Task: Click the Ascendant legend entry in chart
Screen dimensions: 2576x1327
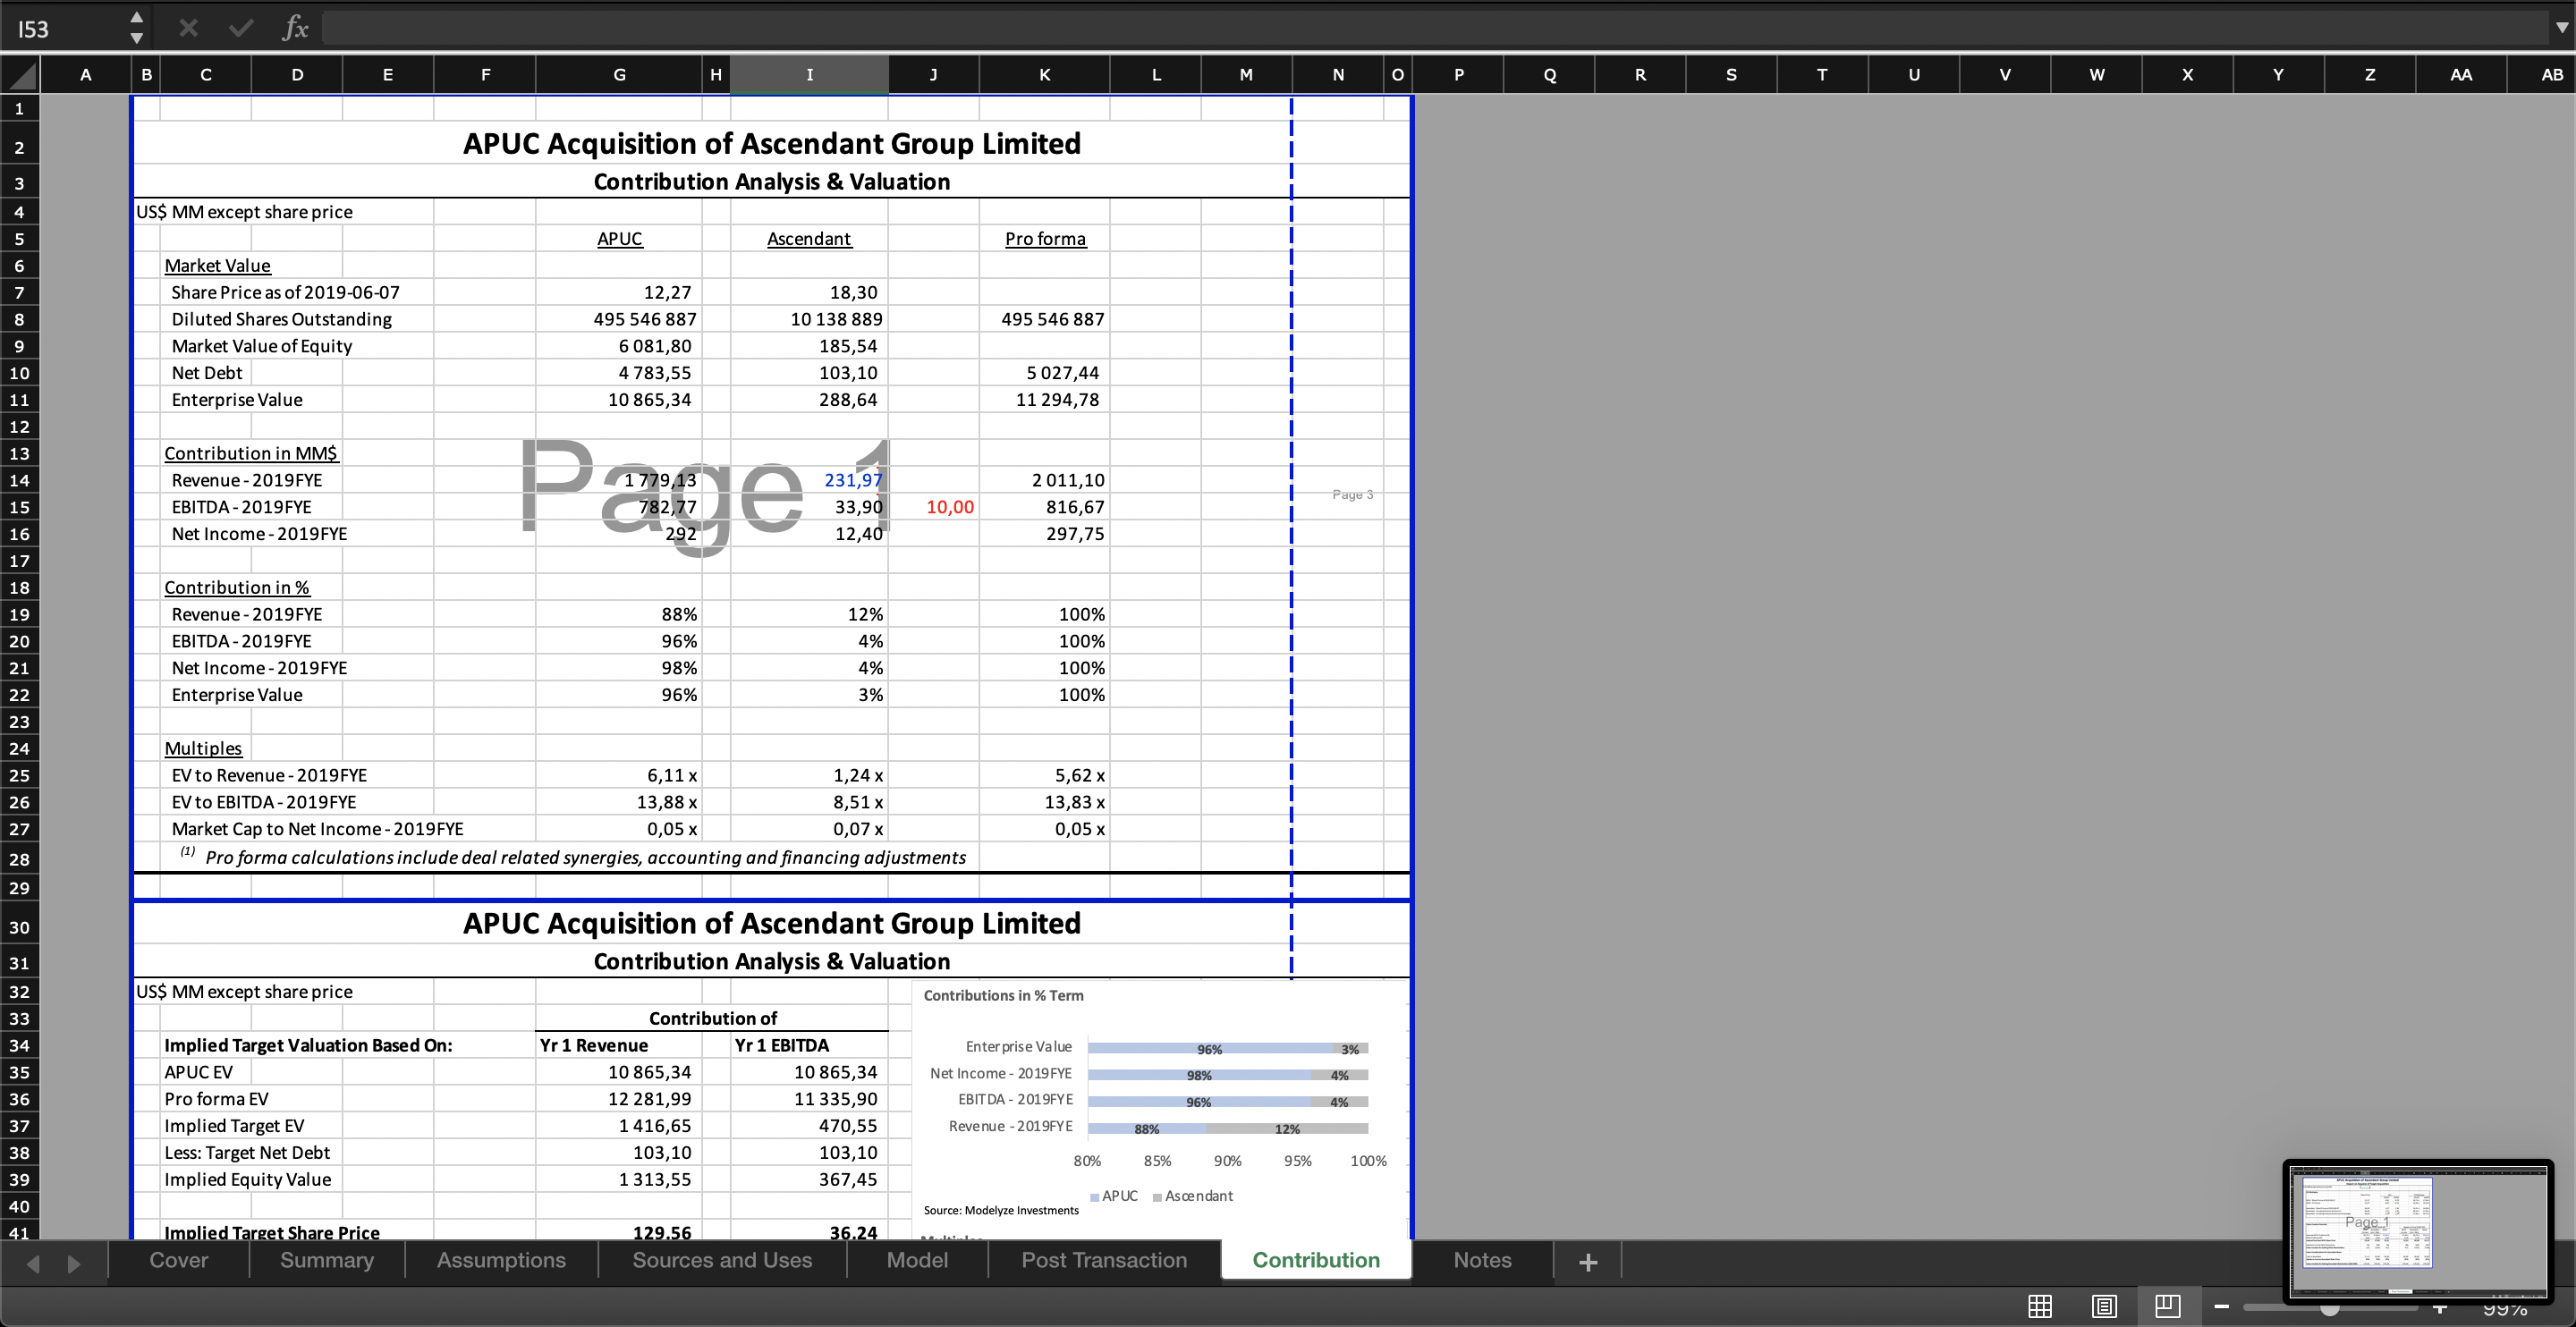Action: tap(1192, 1196)
